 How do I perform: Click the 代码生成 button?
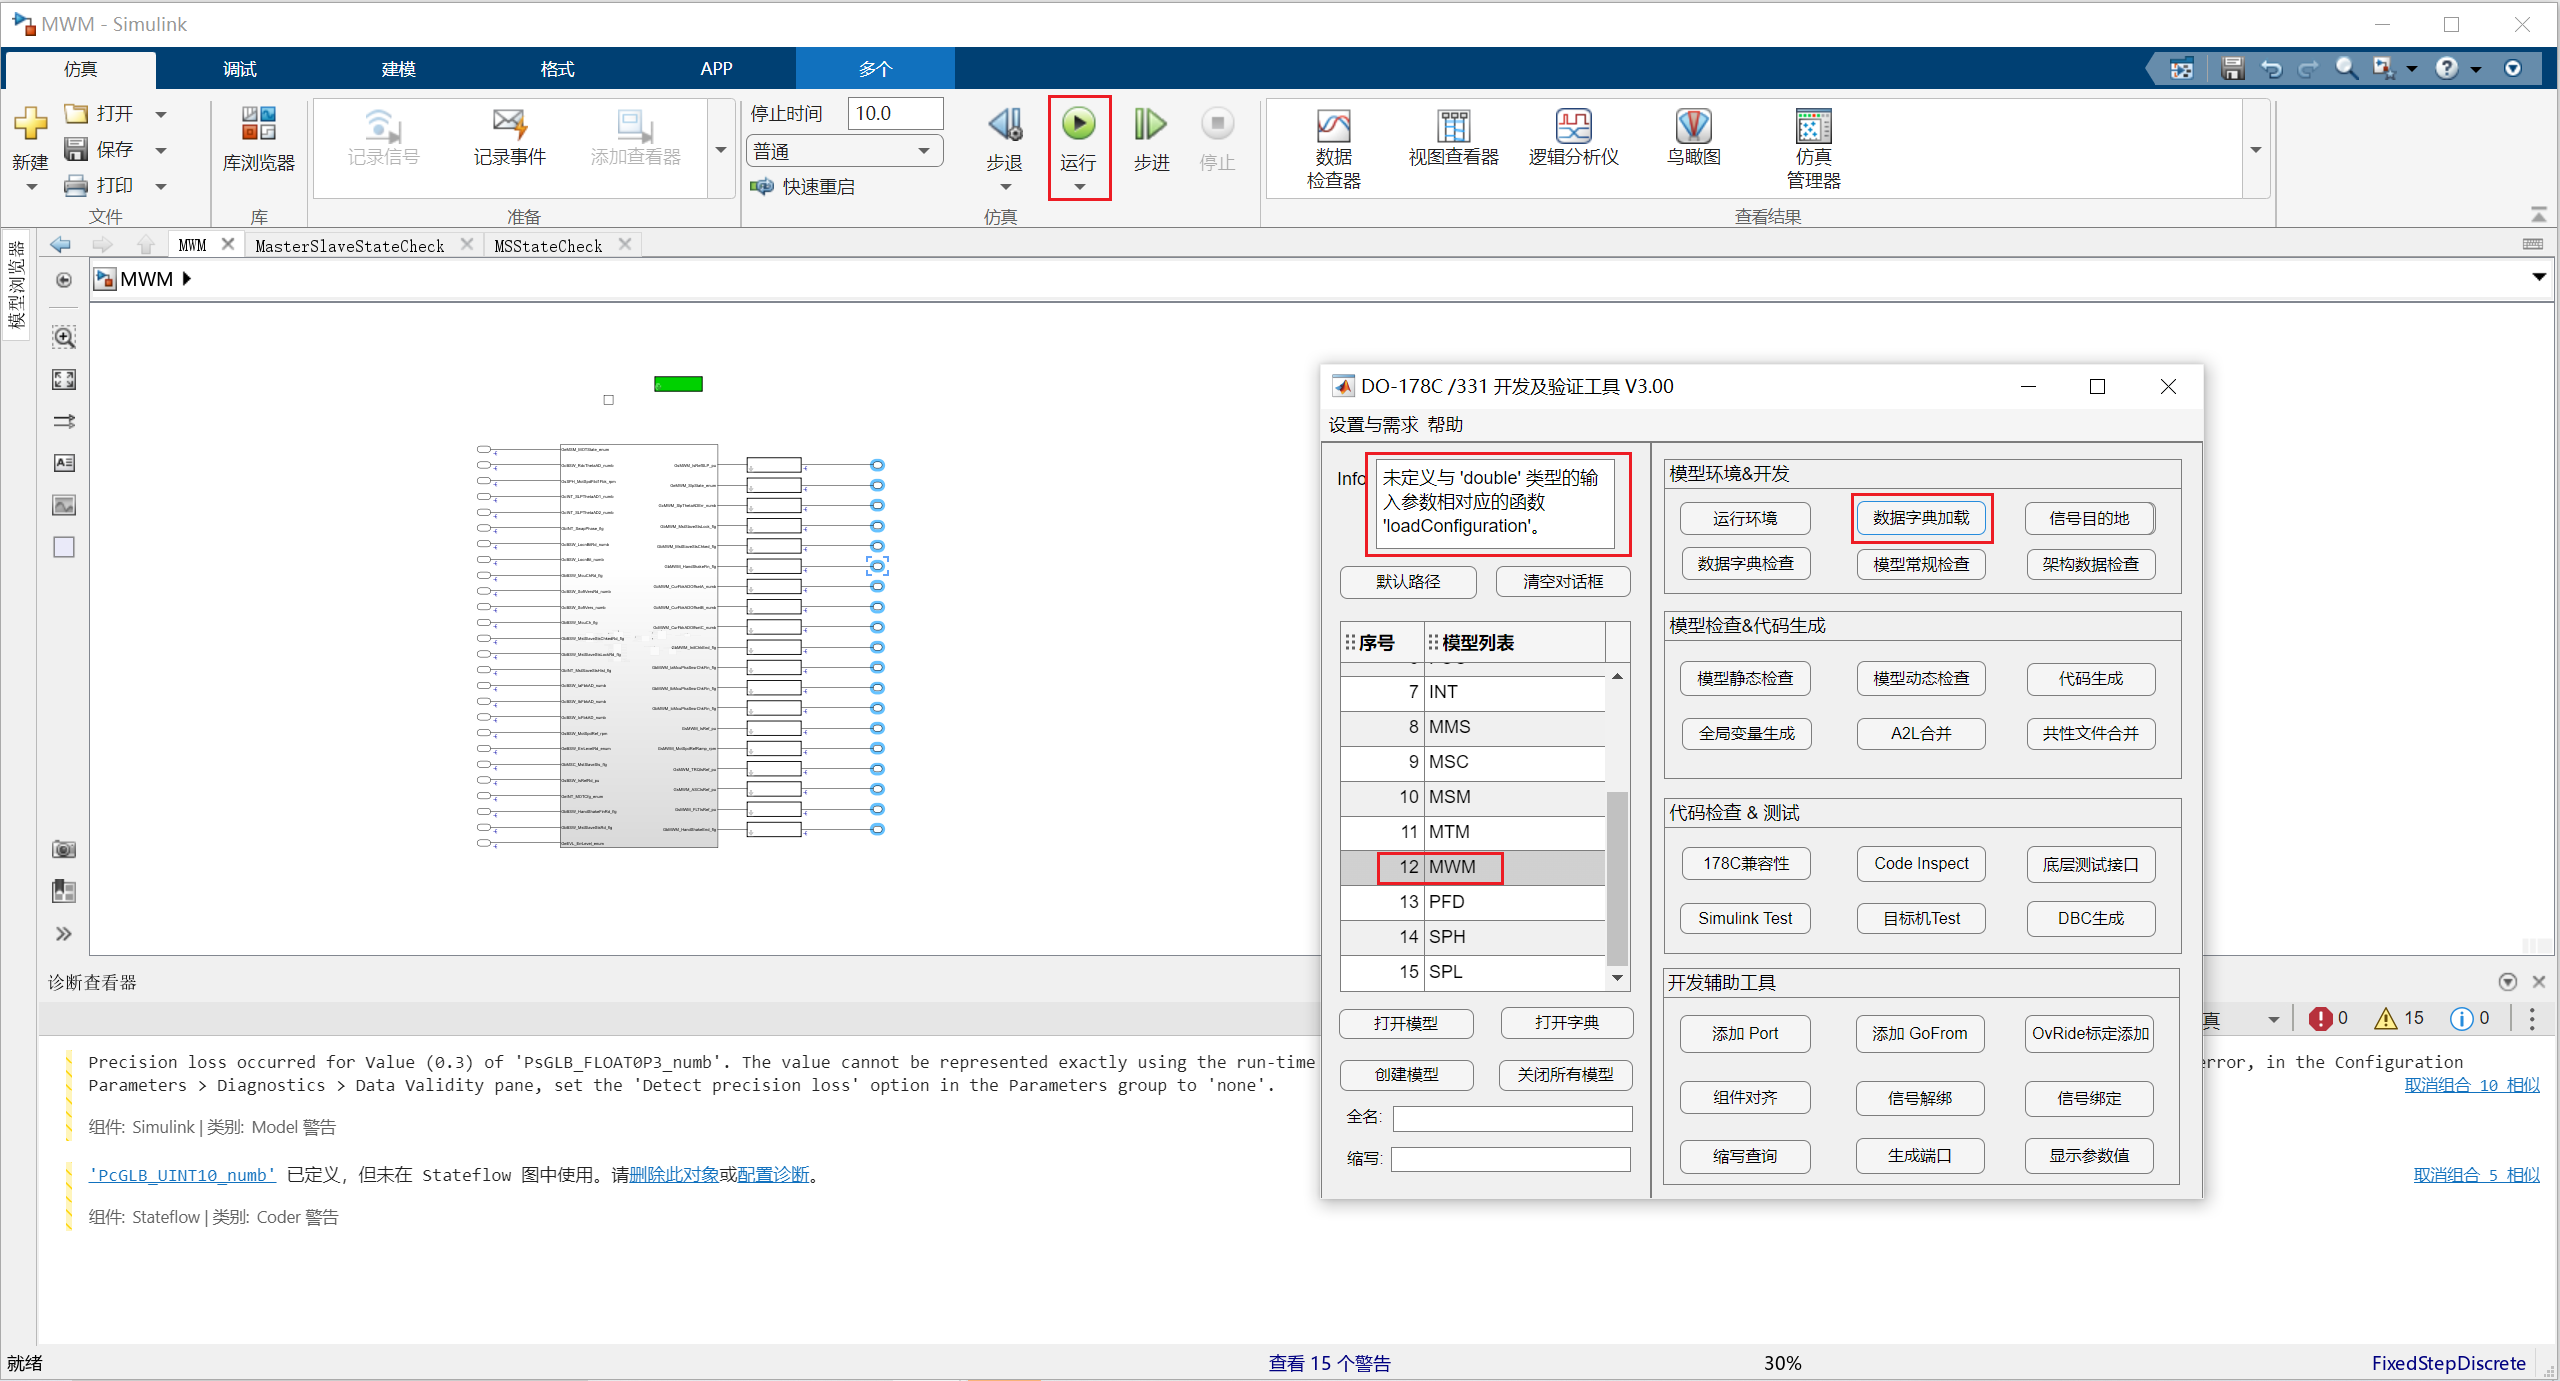[2090, 679]
